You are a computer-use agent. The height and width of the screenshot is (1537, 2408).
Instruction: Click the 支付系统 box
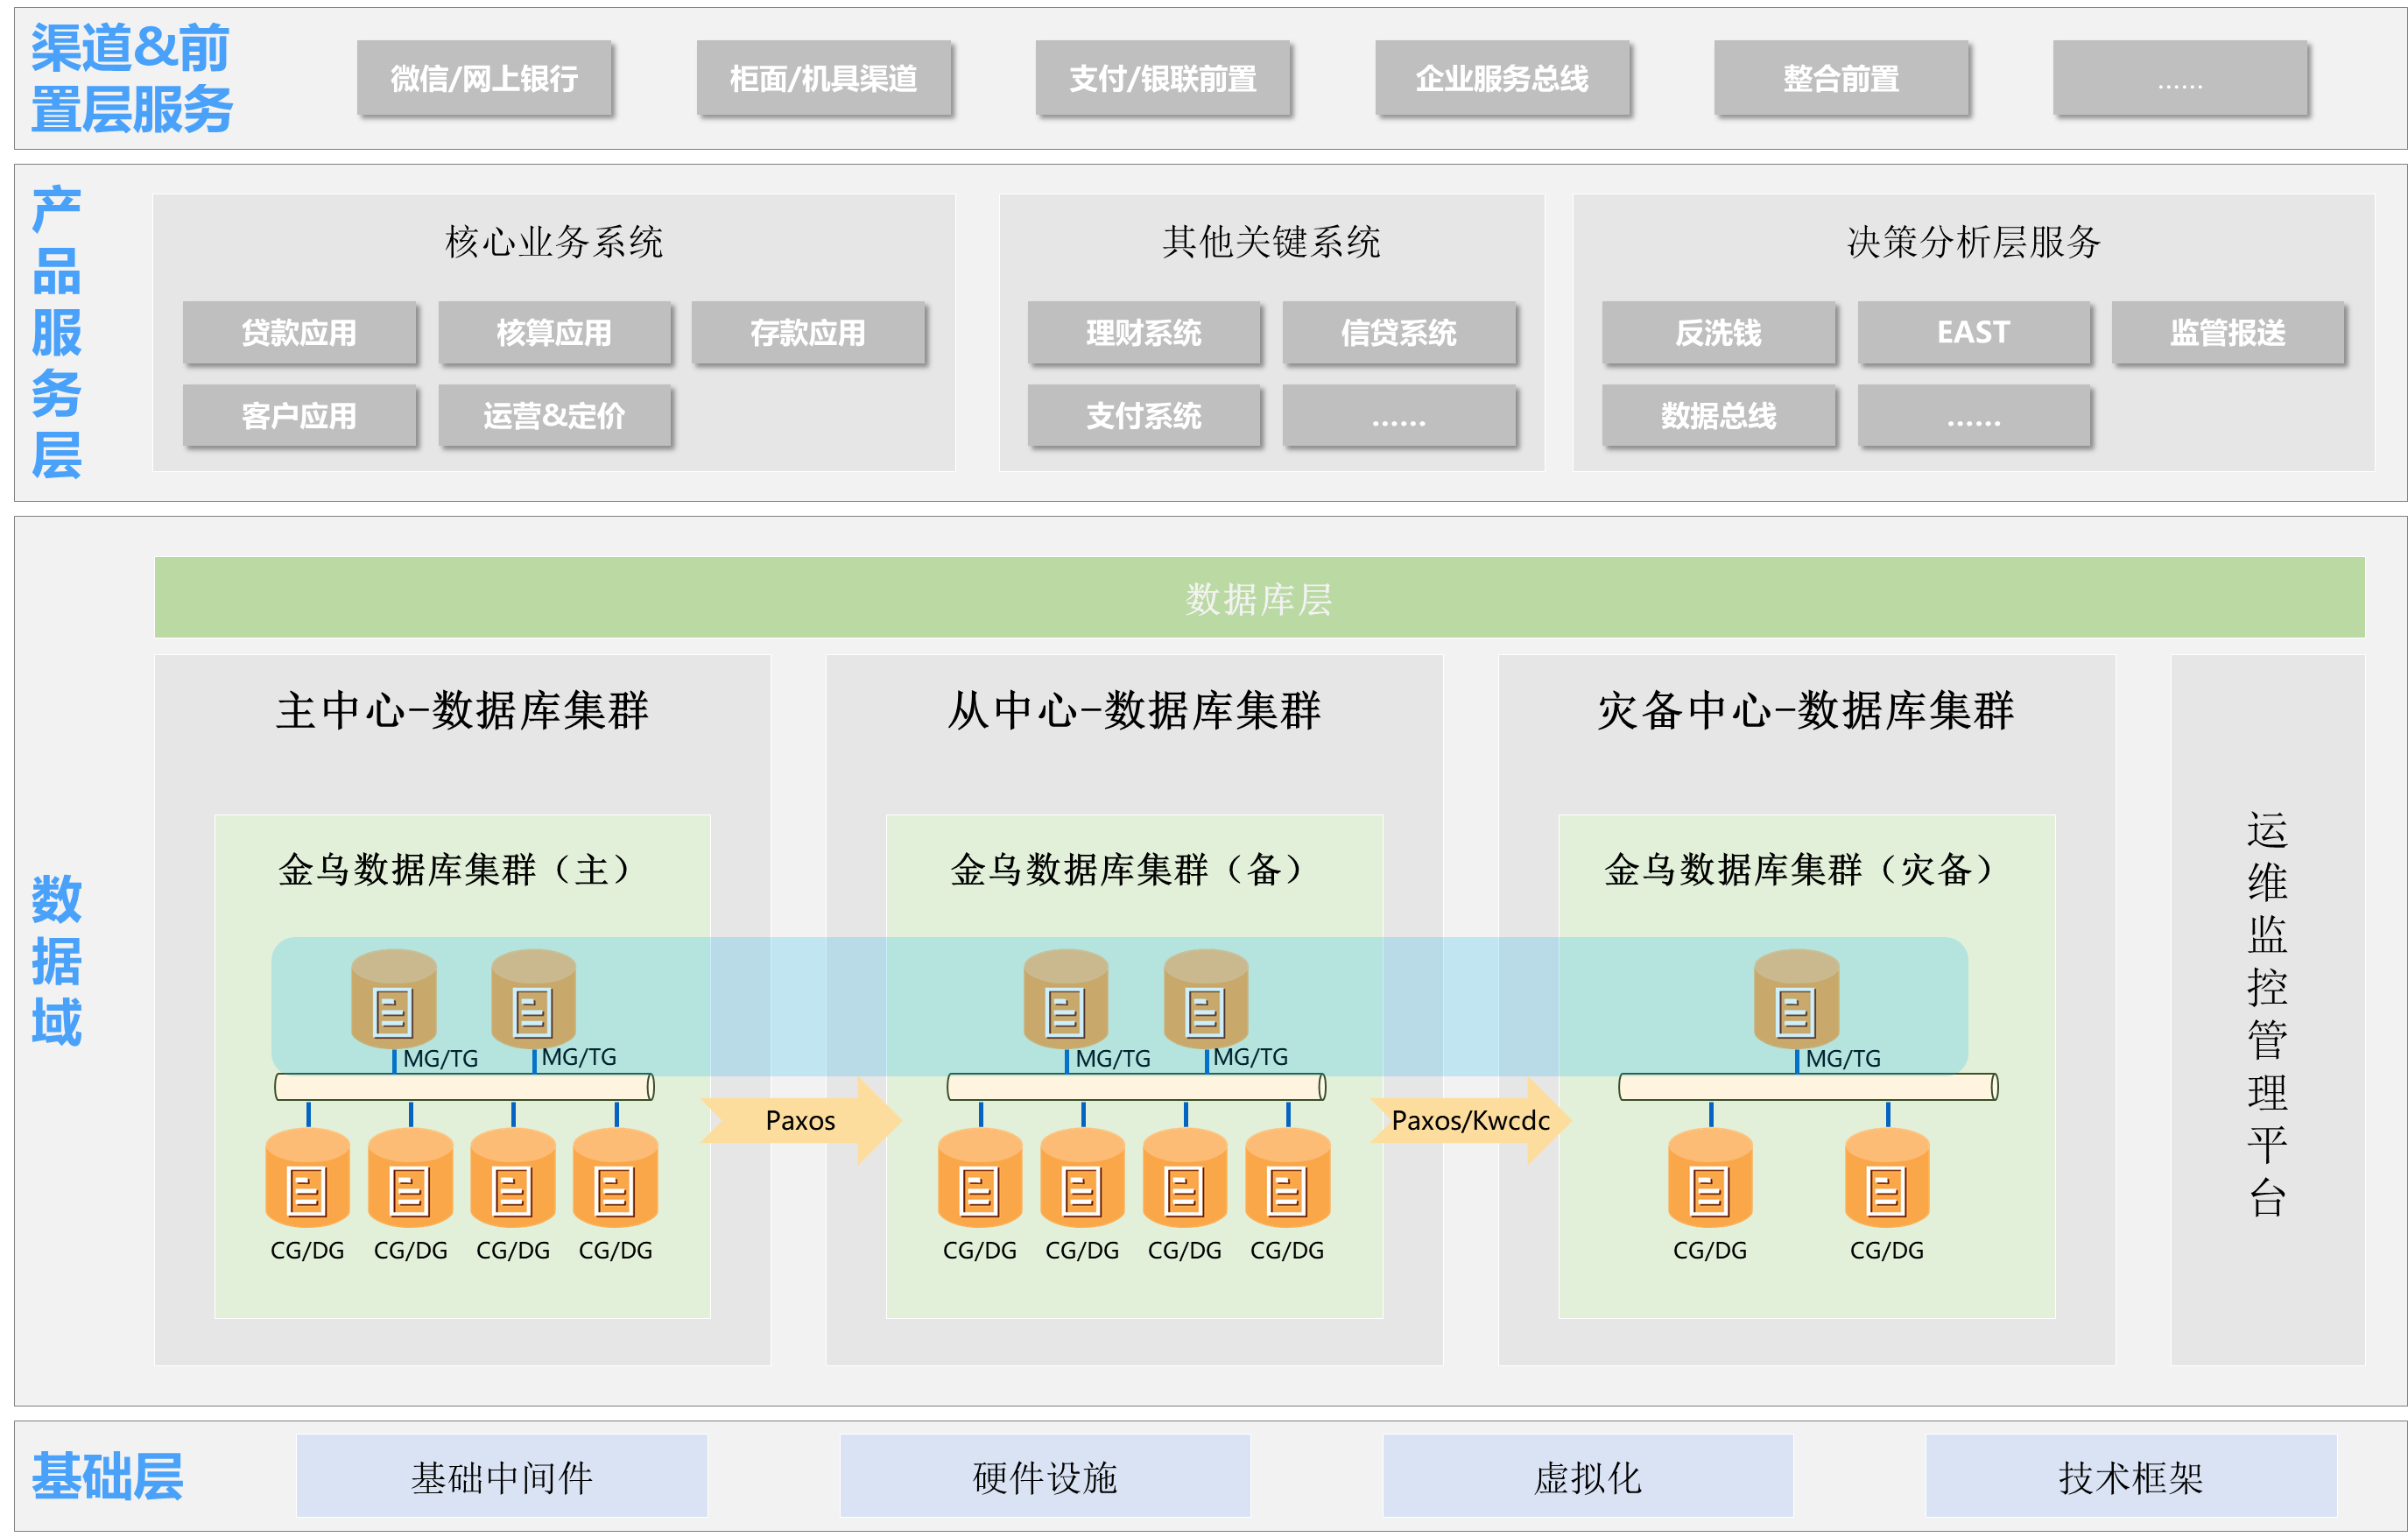pos(1144,415)
